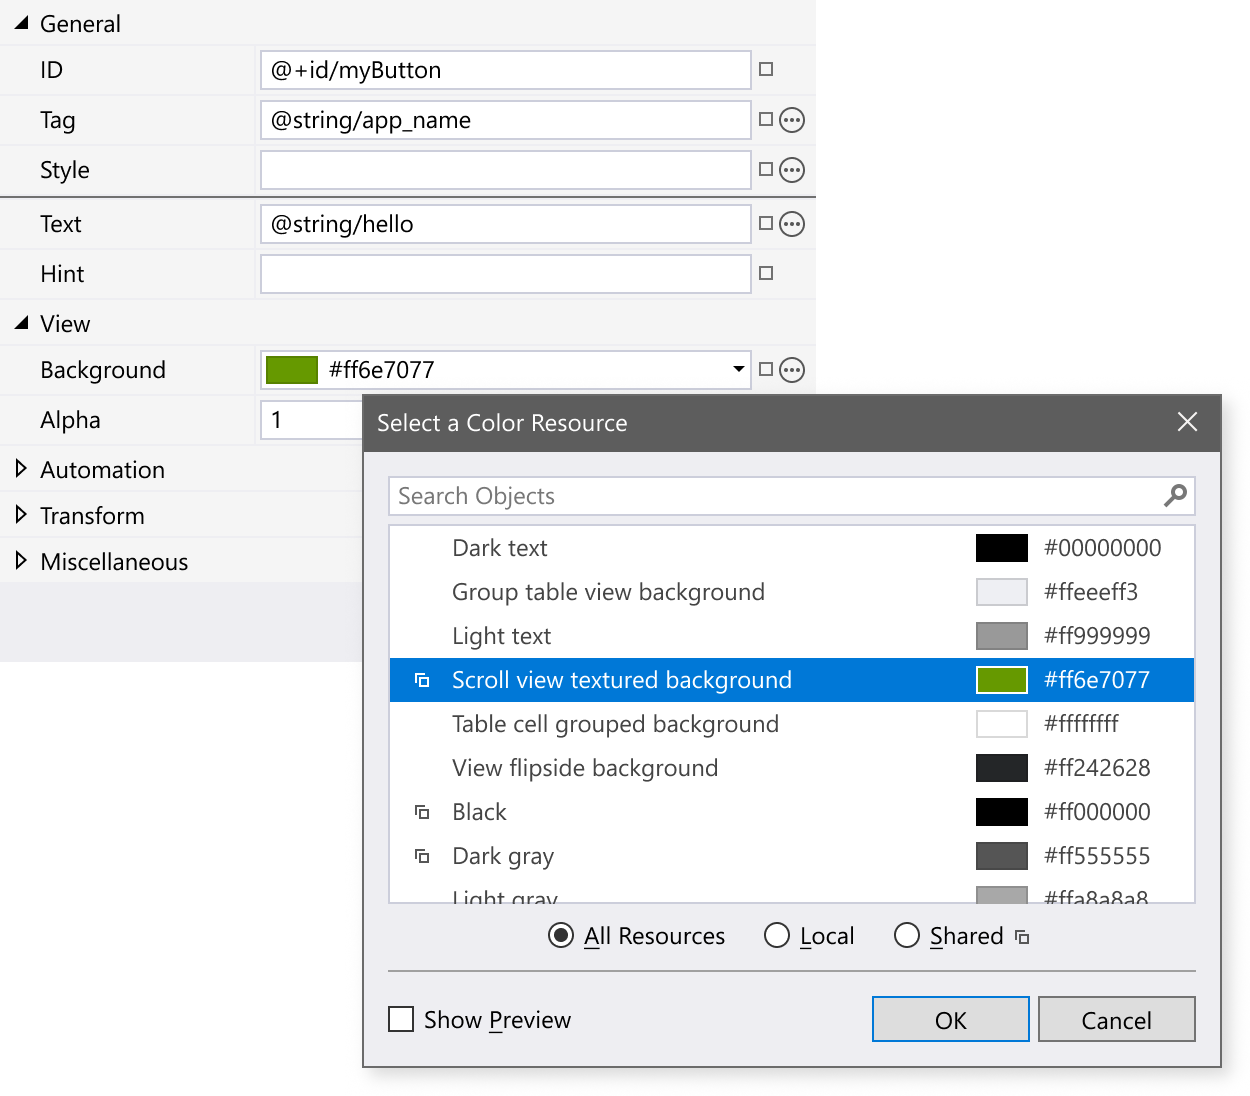Select the Shared radio button

[x=906, y=935]
